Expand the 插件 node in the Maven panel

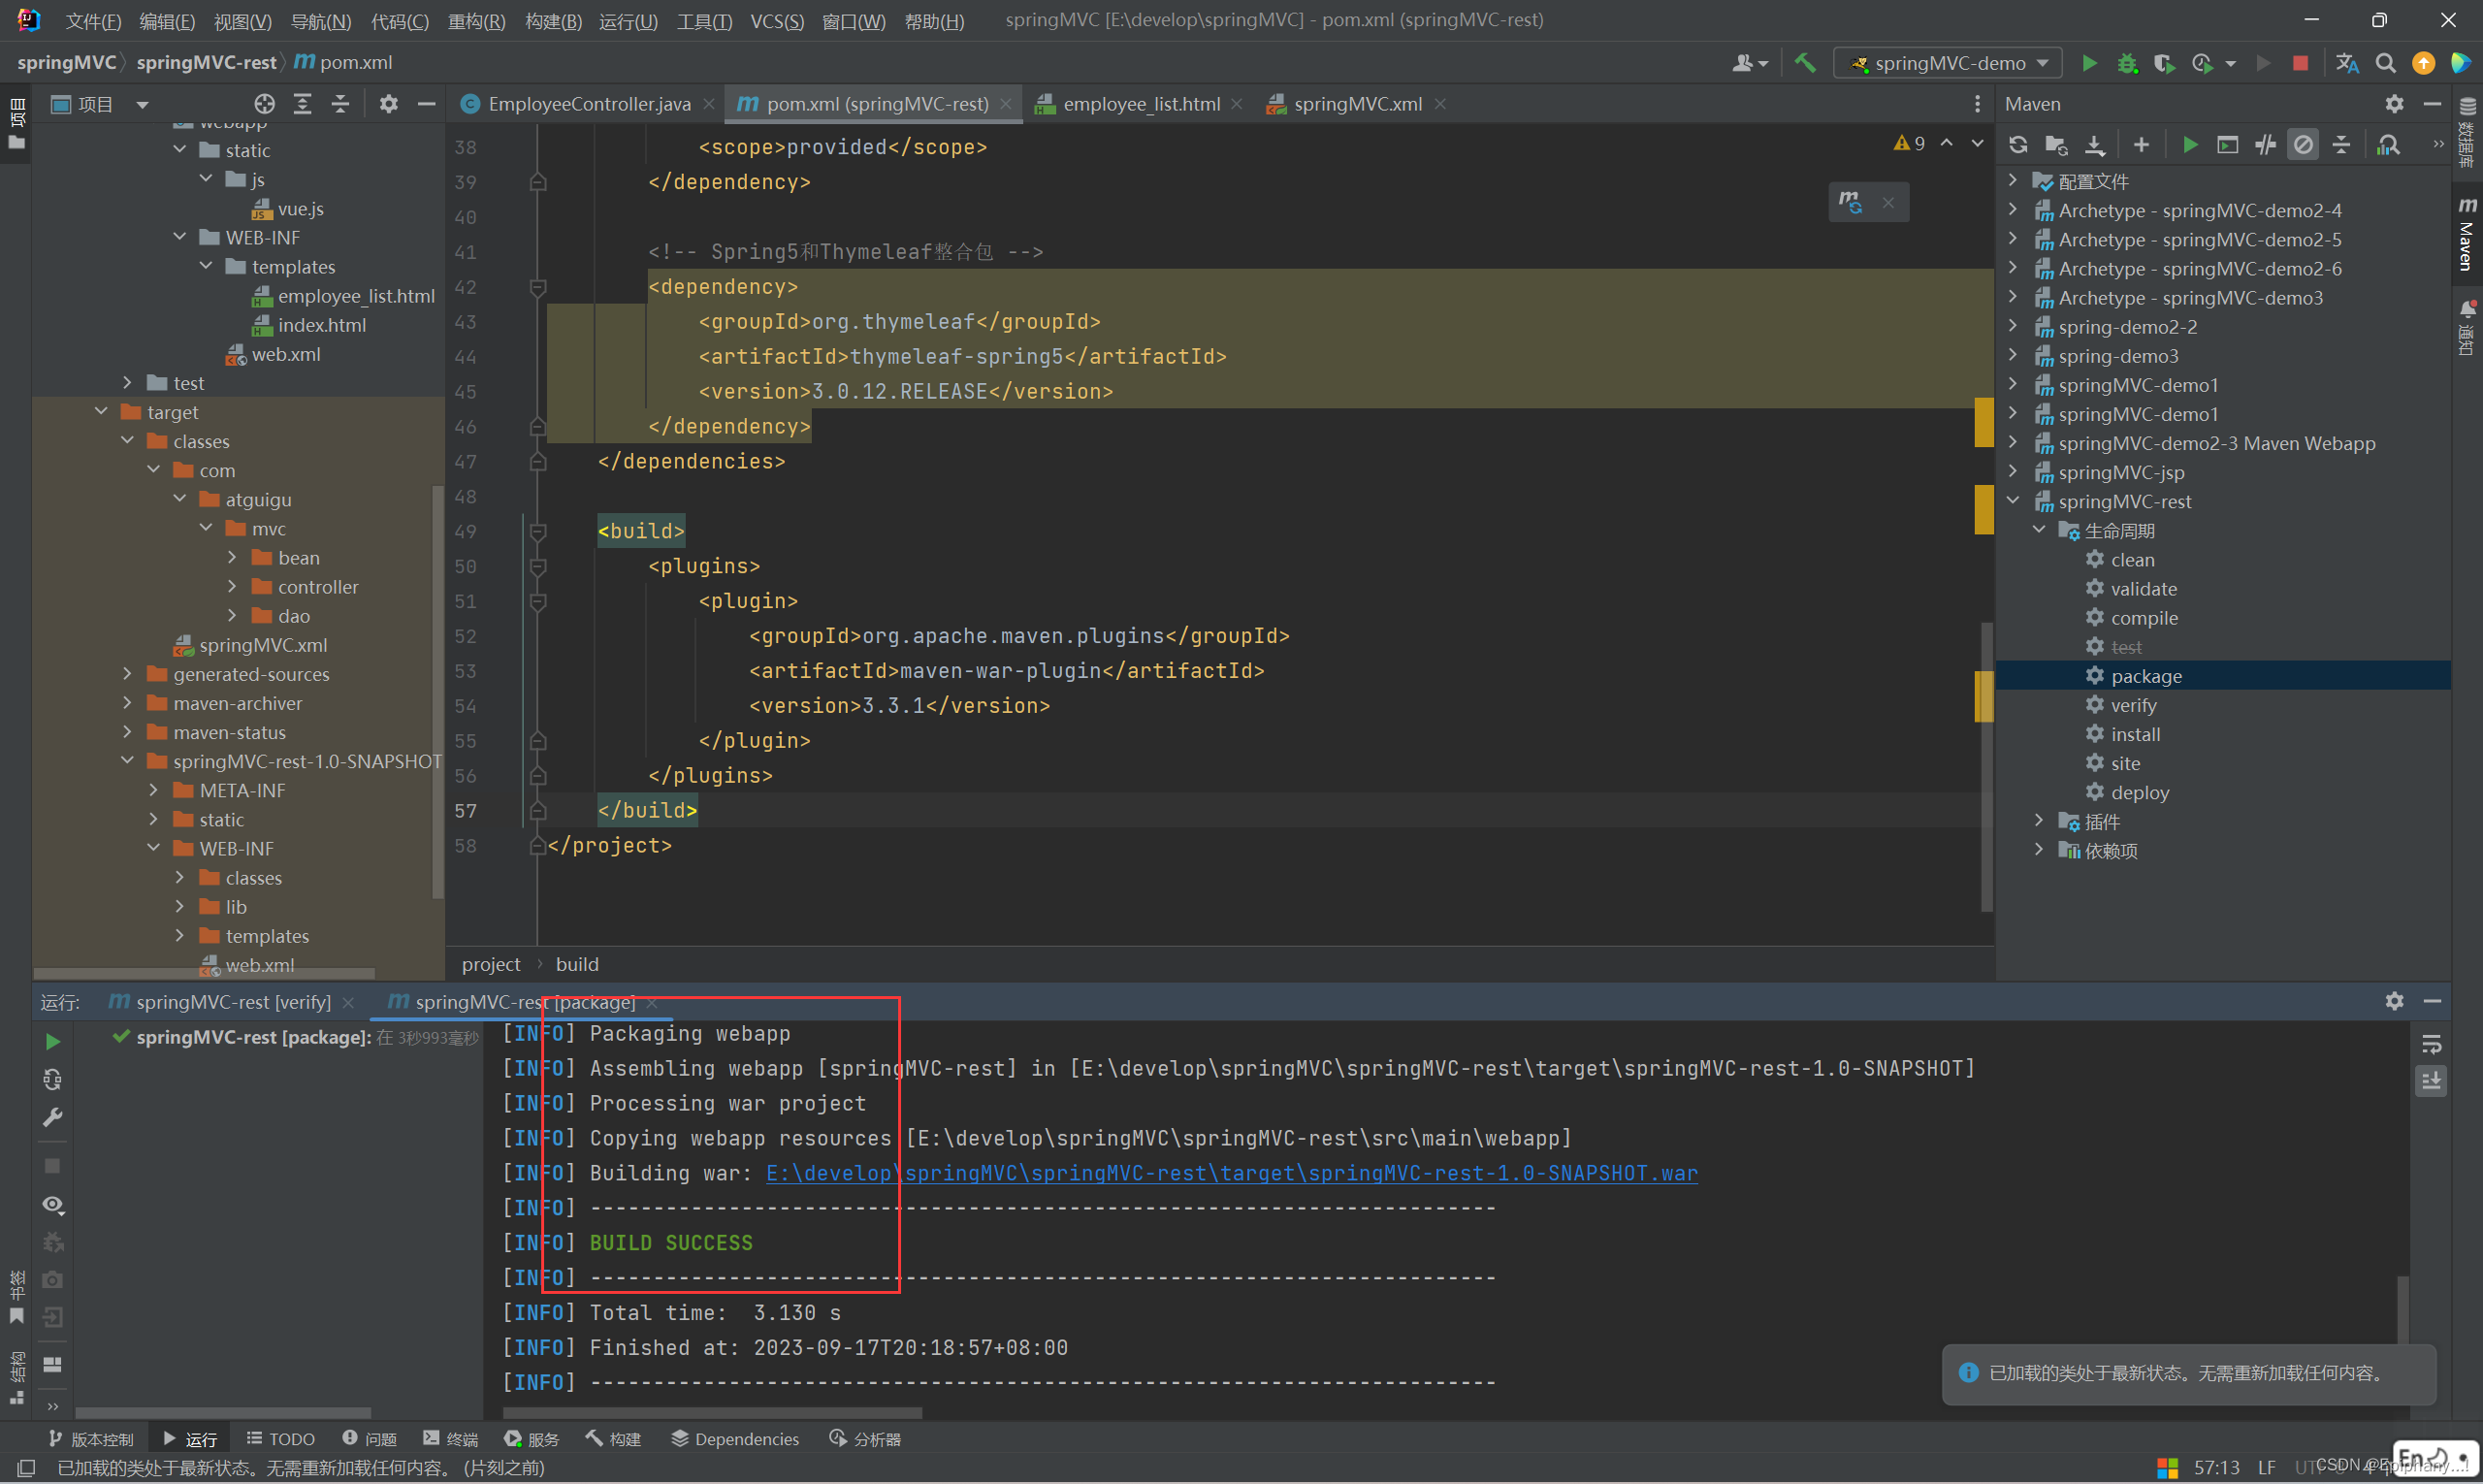point(2039,821)
